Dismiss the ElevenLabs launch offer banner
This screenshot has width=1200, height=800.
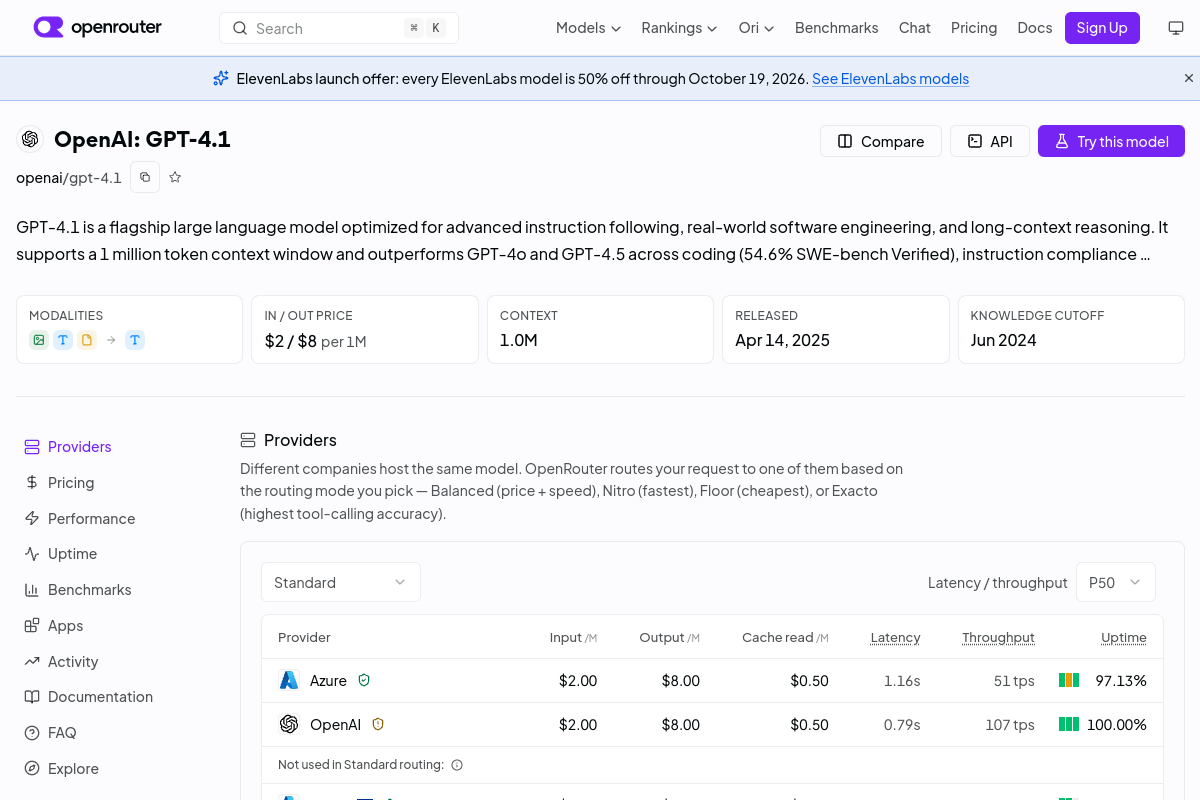pos(1189,78)
